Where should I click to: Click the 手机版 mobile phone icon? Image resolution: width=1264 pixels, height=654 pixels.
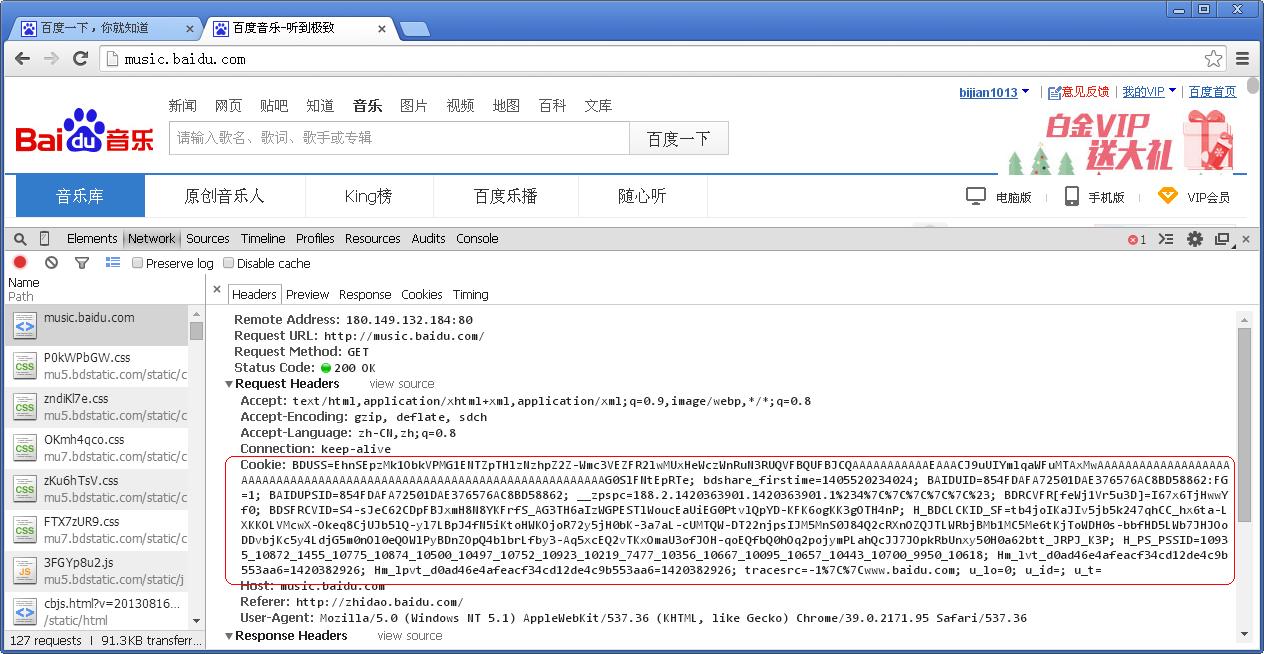[1072, 196]
